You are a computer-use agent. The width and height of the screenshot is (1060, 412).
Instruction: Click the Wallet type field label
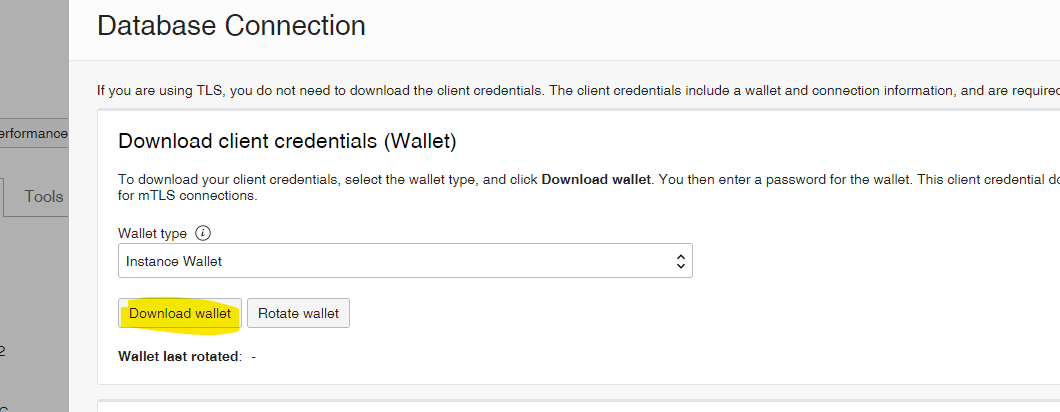152,233
